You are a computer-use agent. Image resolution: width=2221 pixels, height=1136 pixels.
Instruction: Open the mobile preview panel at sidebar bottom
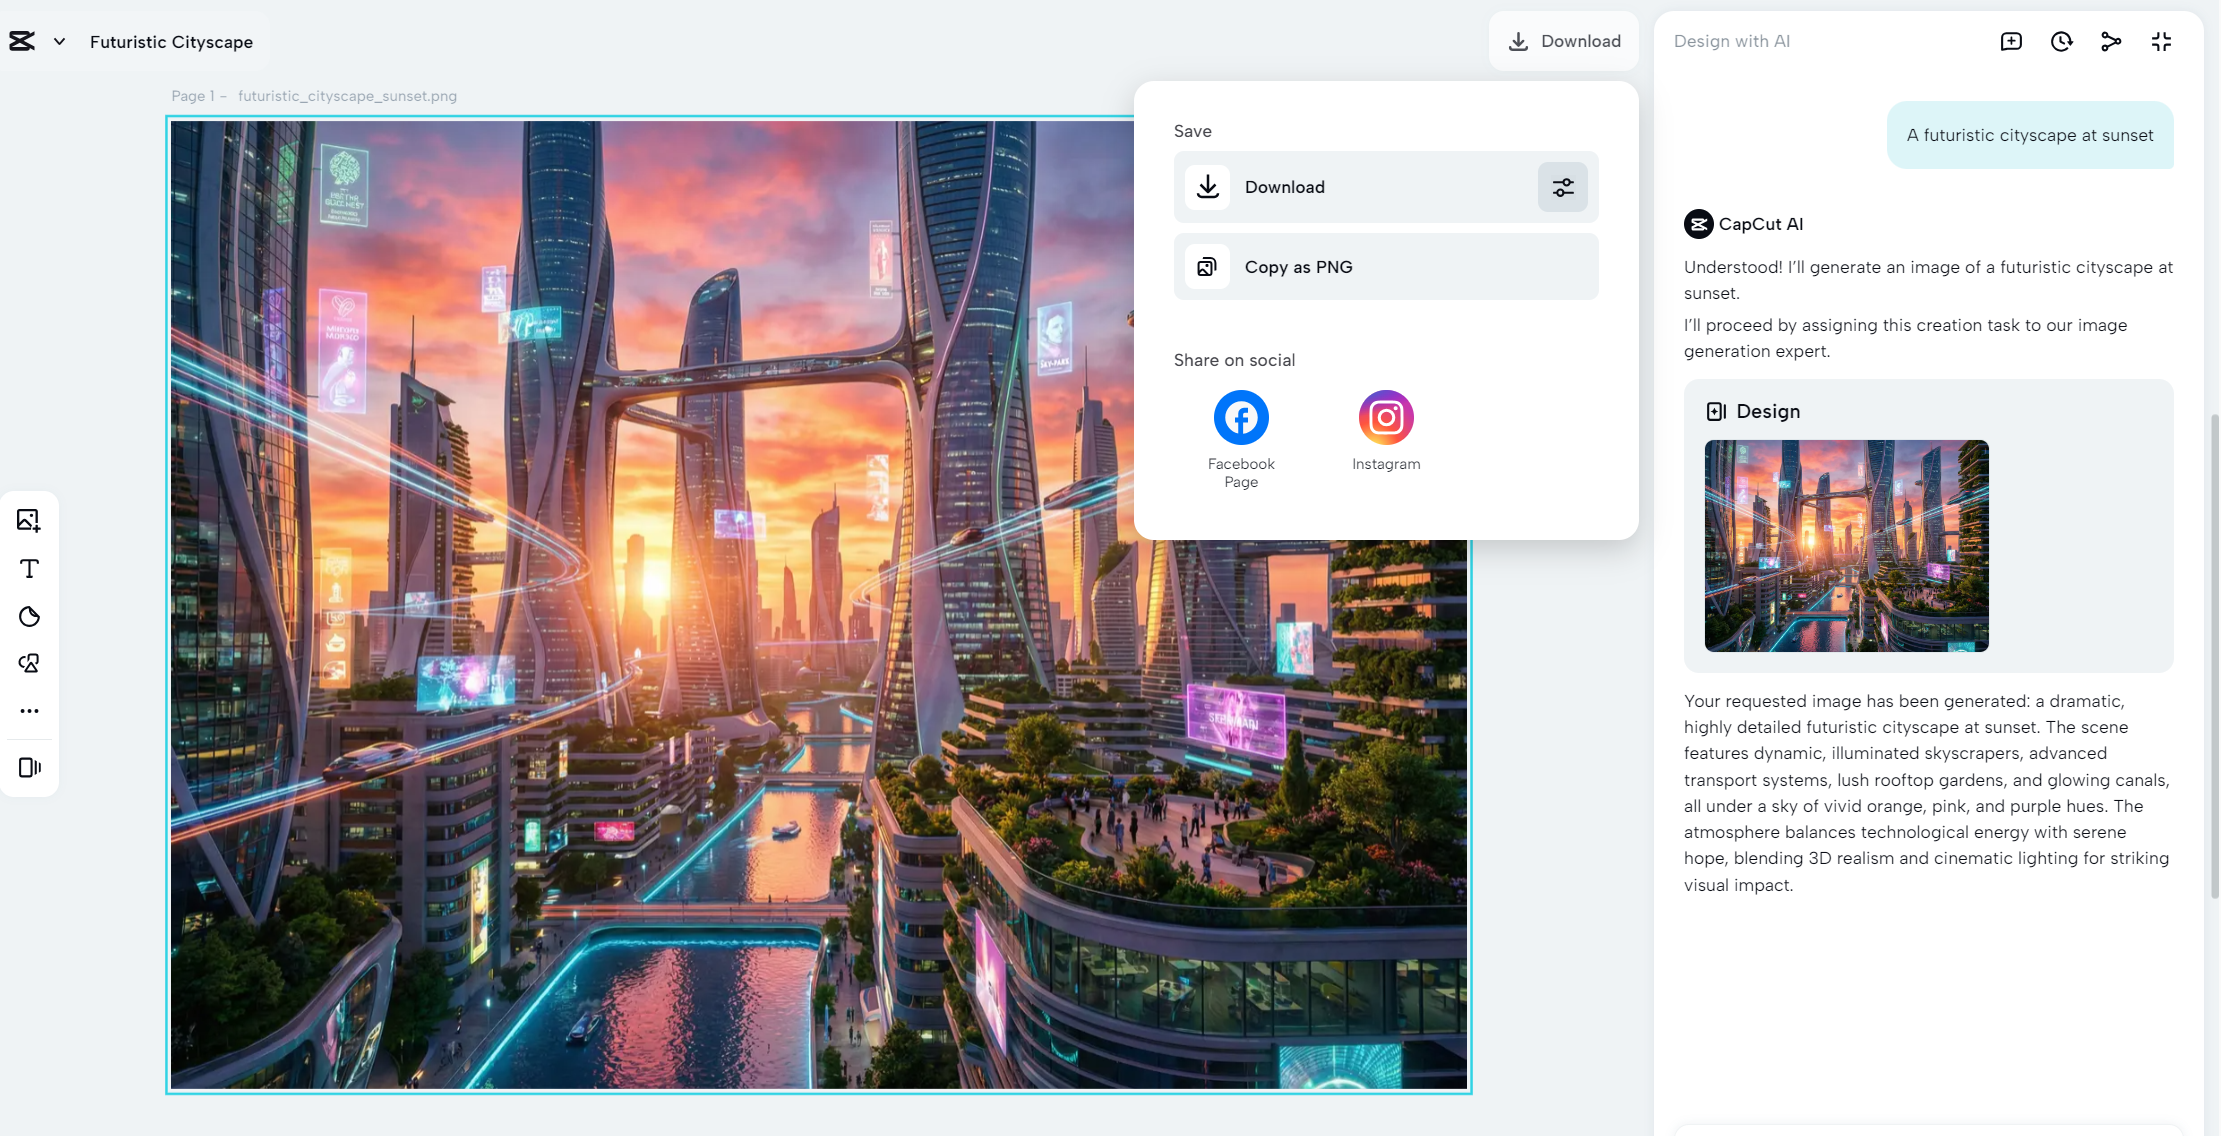[29, 767]
